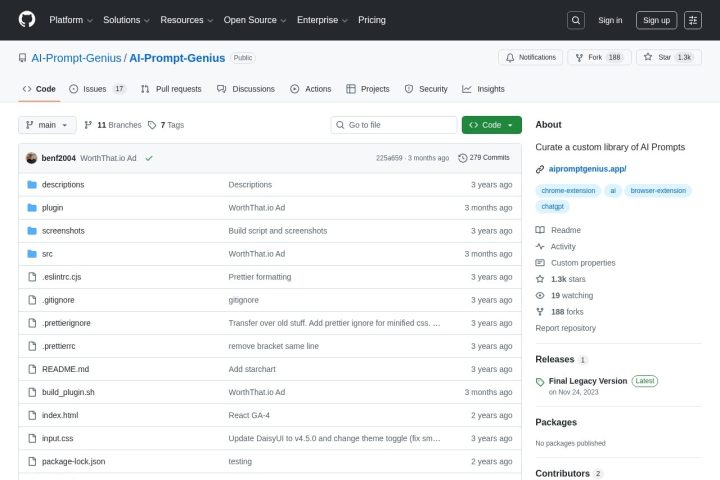The image size is (720, 480).
Task: Fork the repository using the Fork button
Action: [599, 57]
